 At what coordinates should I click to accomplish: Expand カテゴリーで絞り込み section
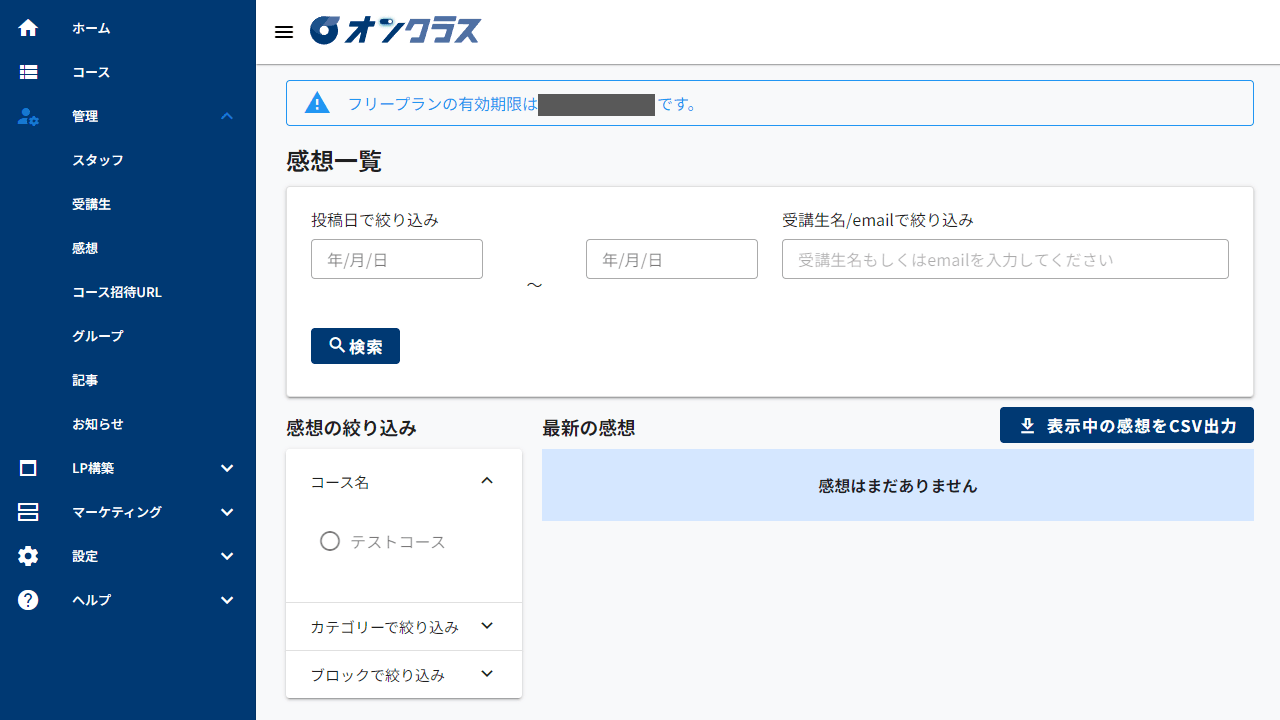pyautogui.click(x=487, y=626)
